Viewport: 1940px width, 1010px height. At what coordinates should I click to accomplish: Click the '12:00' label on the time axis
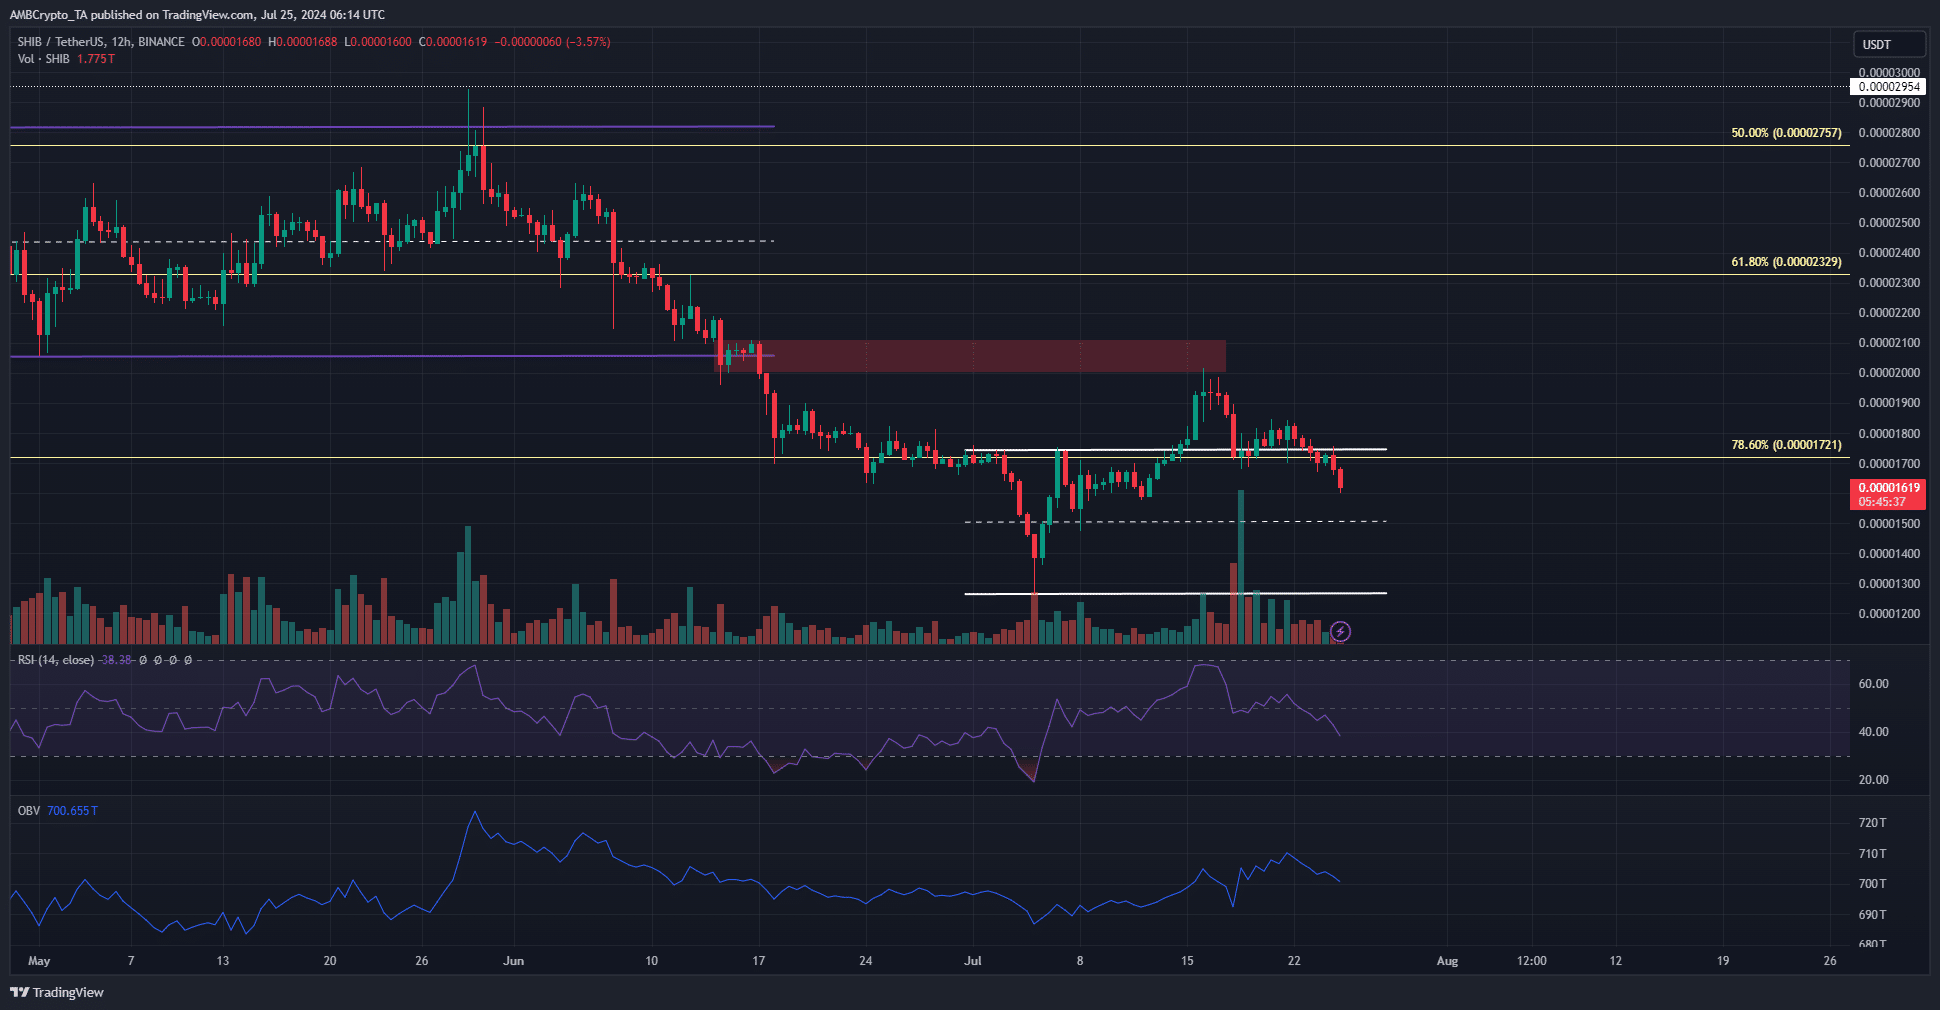pos(1531,961)
